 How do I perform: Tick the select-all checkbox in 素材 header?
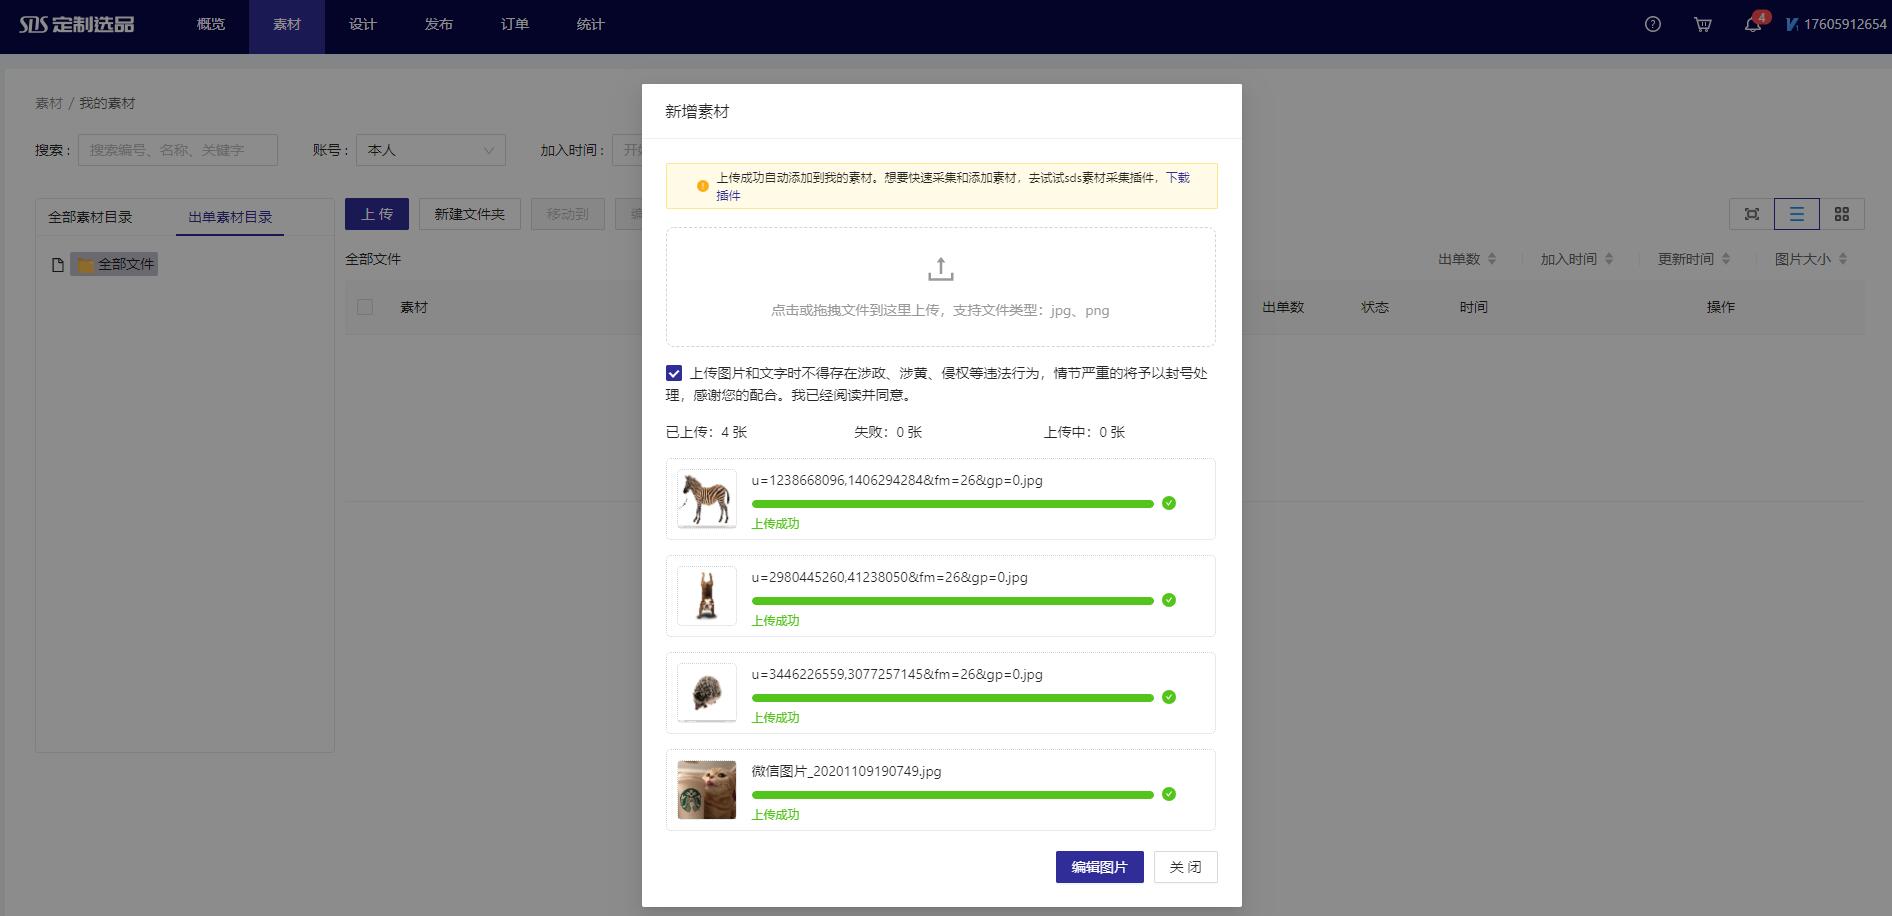pyautogui.click(x=365, y=307)
